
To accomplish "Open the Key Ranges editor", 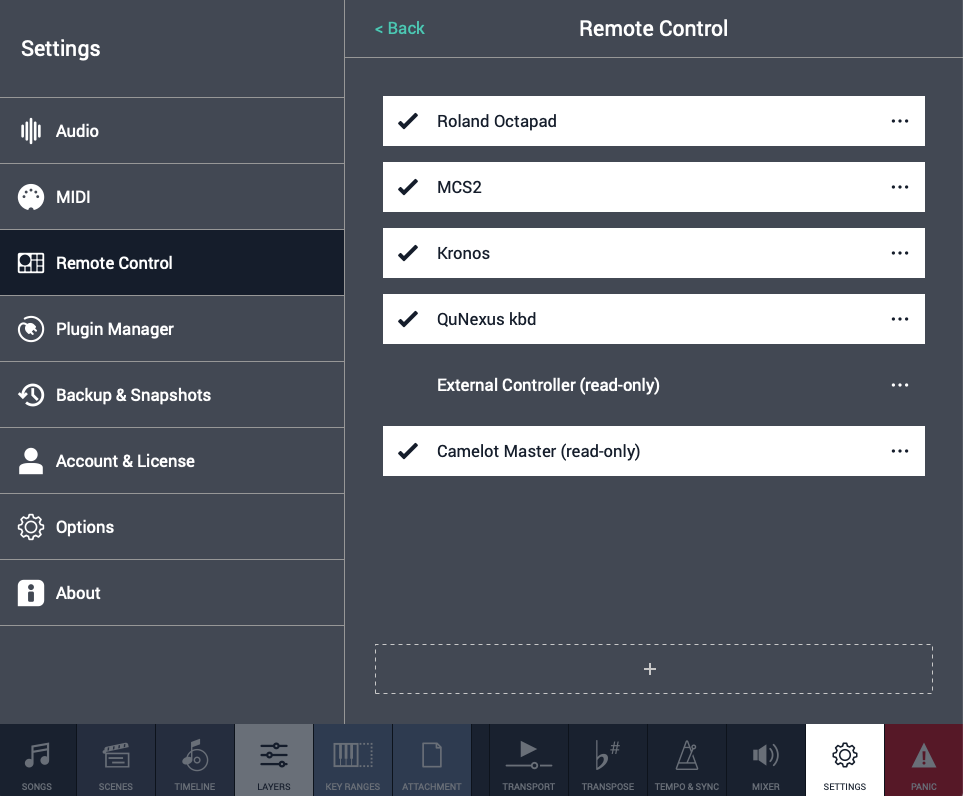I will (x=352, y=760).
